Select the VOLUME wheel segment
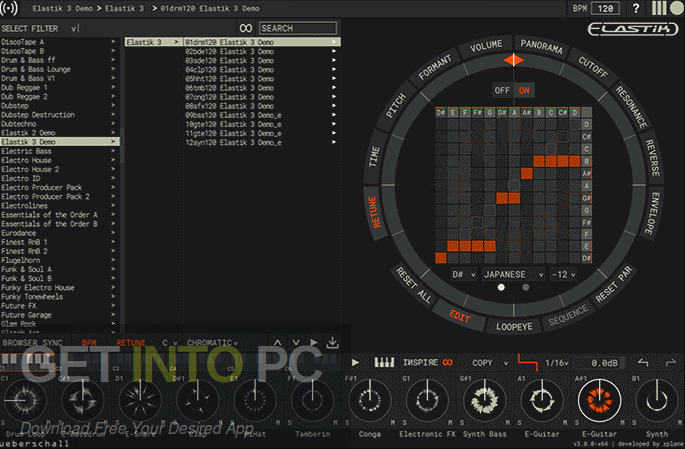 click(x=486, y=46)
